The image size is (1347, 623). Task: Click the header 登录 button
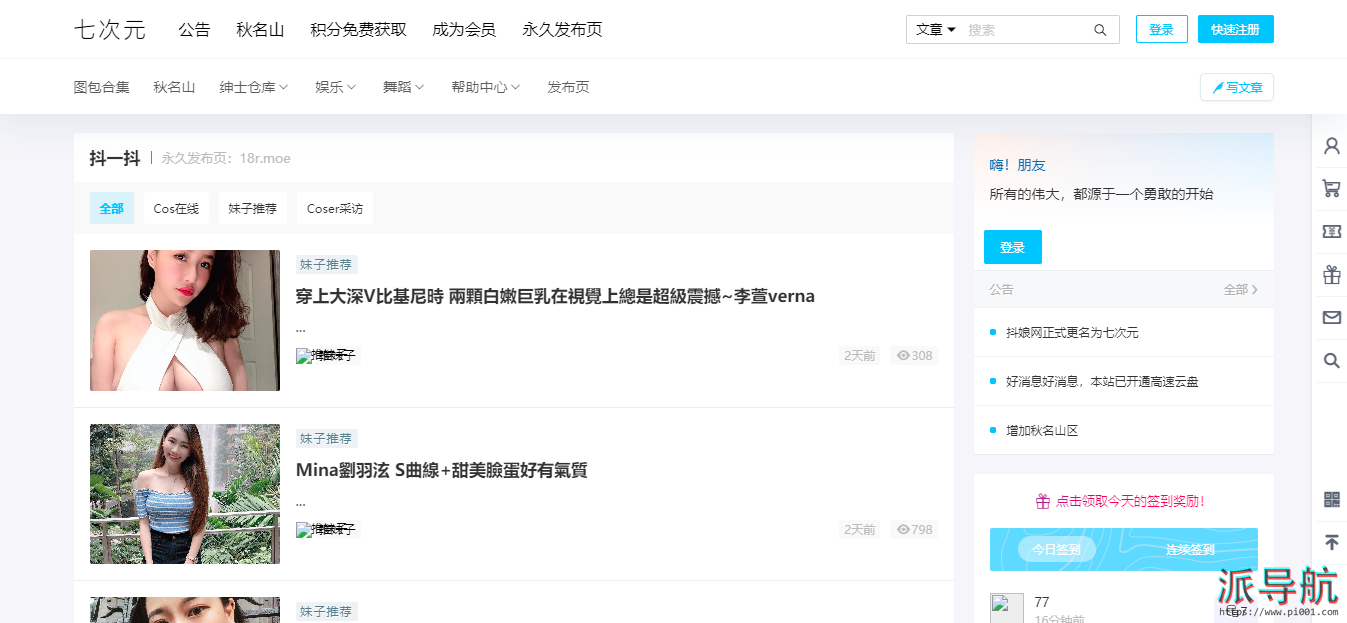(1161, 30)
